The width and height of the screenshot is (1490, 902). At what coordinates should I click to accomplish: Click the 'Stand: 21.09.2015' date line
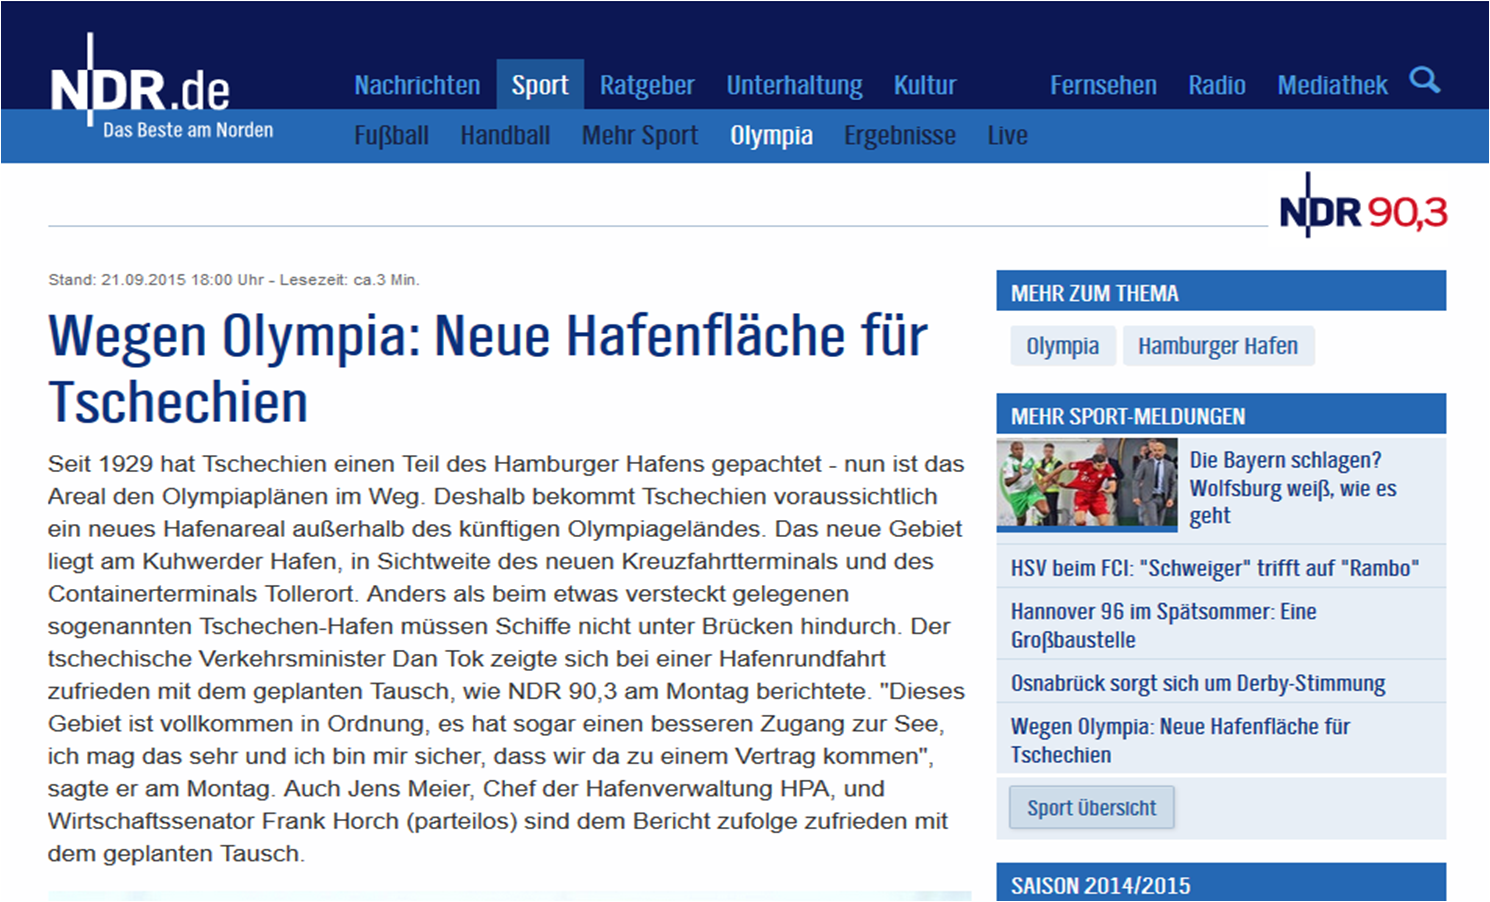[233, 280]
